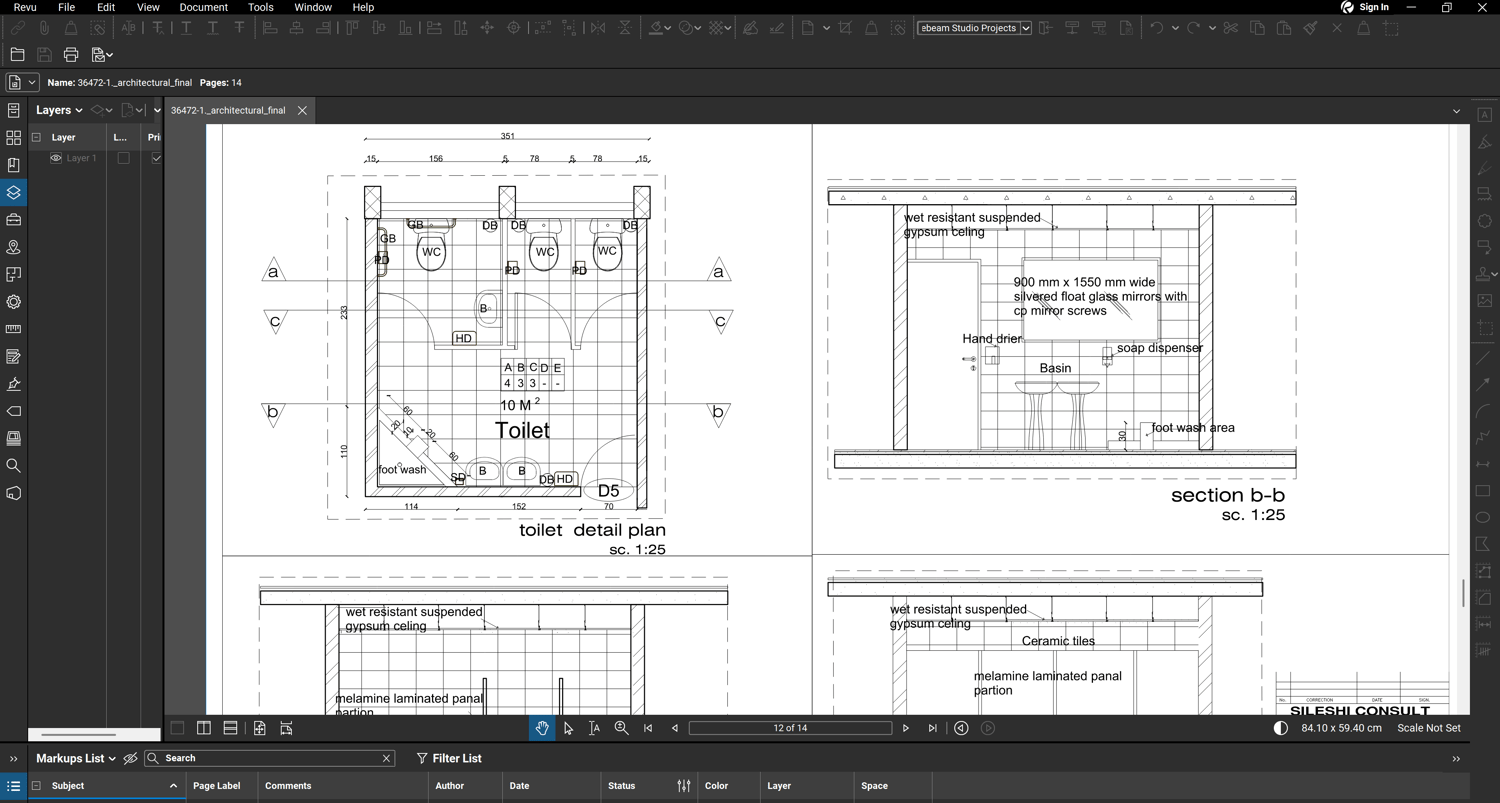Image resolution: width=1500 pixels, height=803 pixels.
Task: Select the Ellipse tool in right toolbar
Action: point(1484,518)
